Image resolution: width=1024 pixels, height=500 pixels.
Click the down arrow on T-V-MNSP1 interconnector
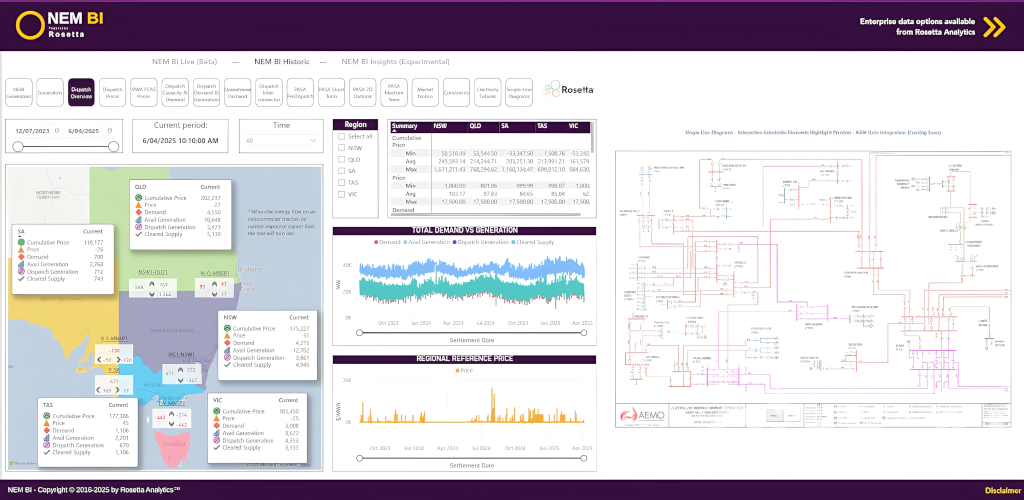click(x=171, y=424)
